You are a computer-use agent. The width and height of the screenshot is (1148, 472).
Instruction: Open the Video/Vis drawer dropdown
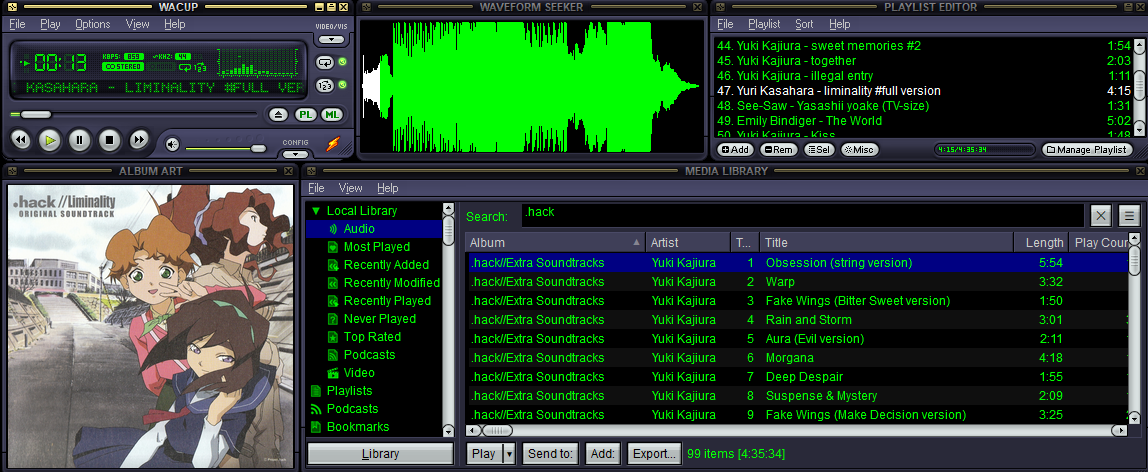point(331,40)
